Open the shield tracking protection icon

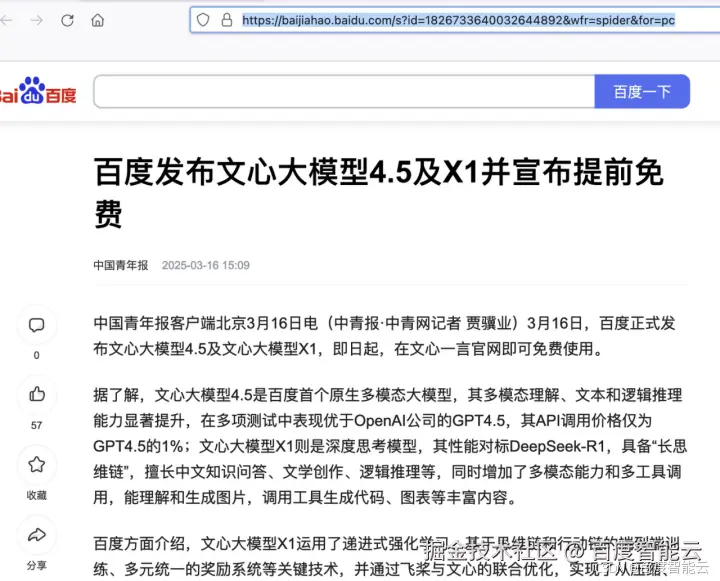(203, 20)
